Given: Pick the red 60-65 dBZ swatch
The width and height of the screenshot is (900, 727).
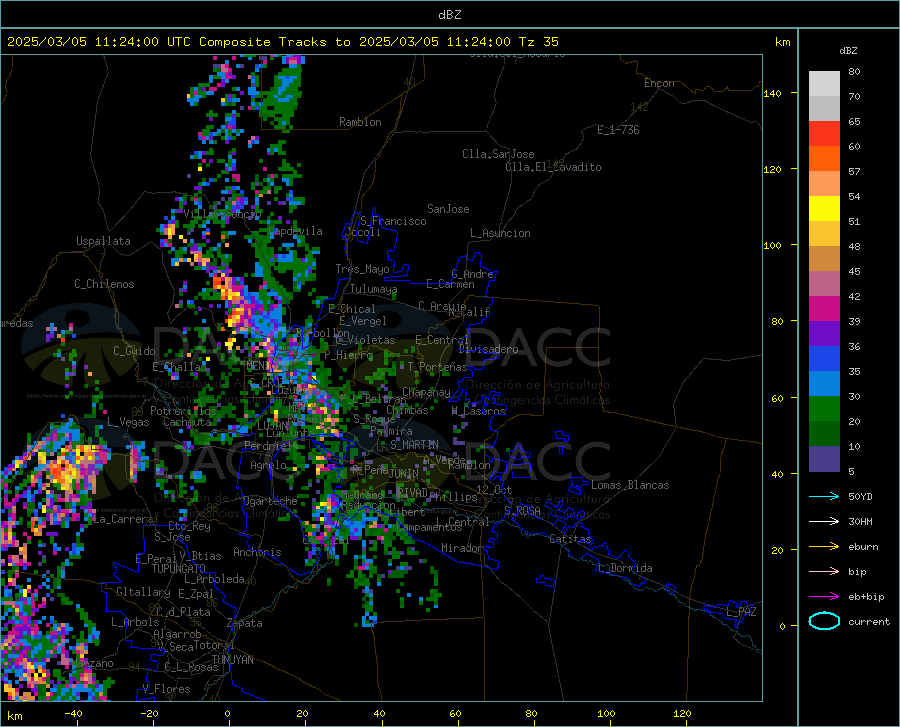Looking at the screenshot, I should coord(824,134).
